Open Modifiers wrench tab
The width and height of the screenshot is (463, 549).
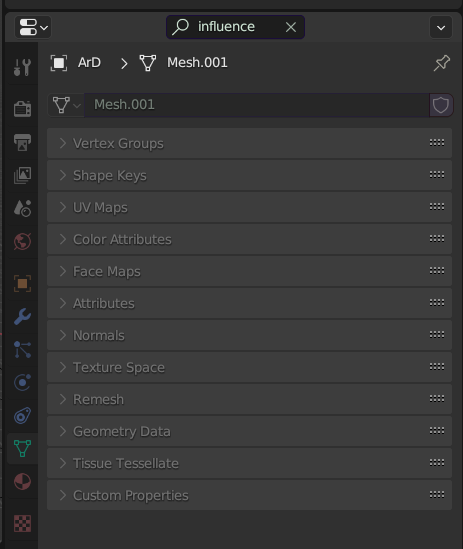[x=22, y=317]
